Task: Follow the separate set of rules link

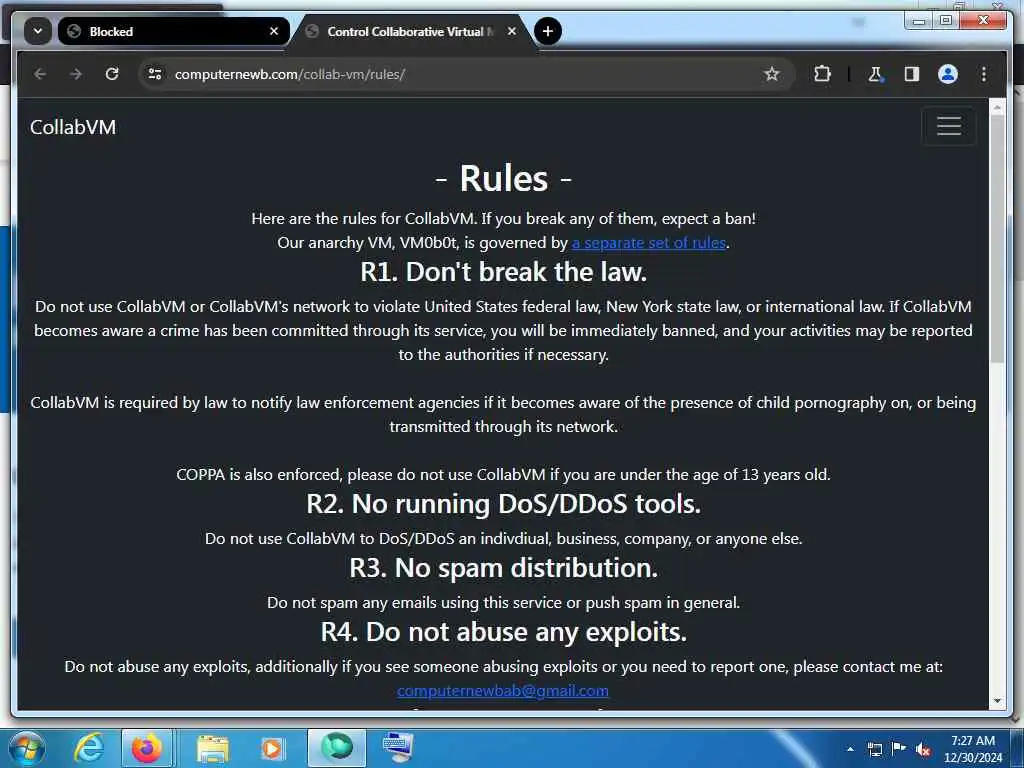Action: 649,243
